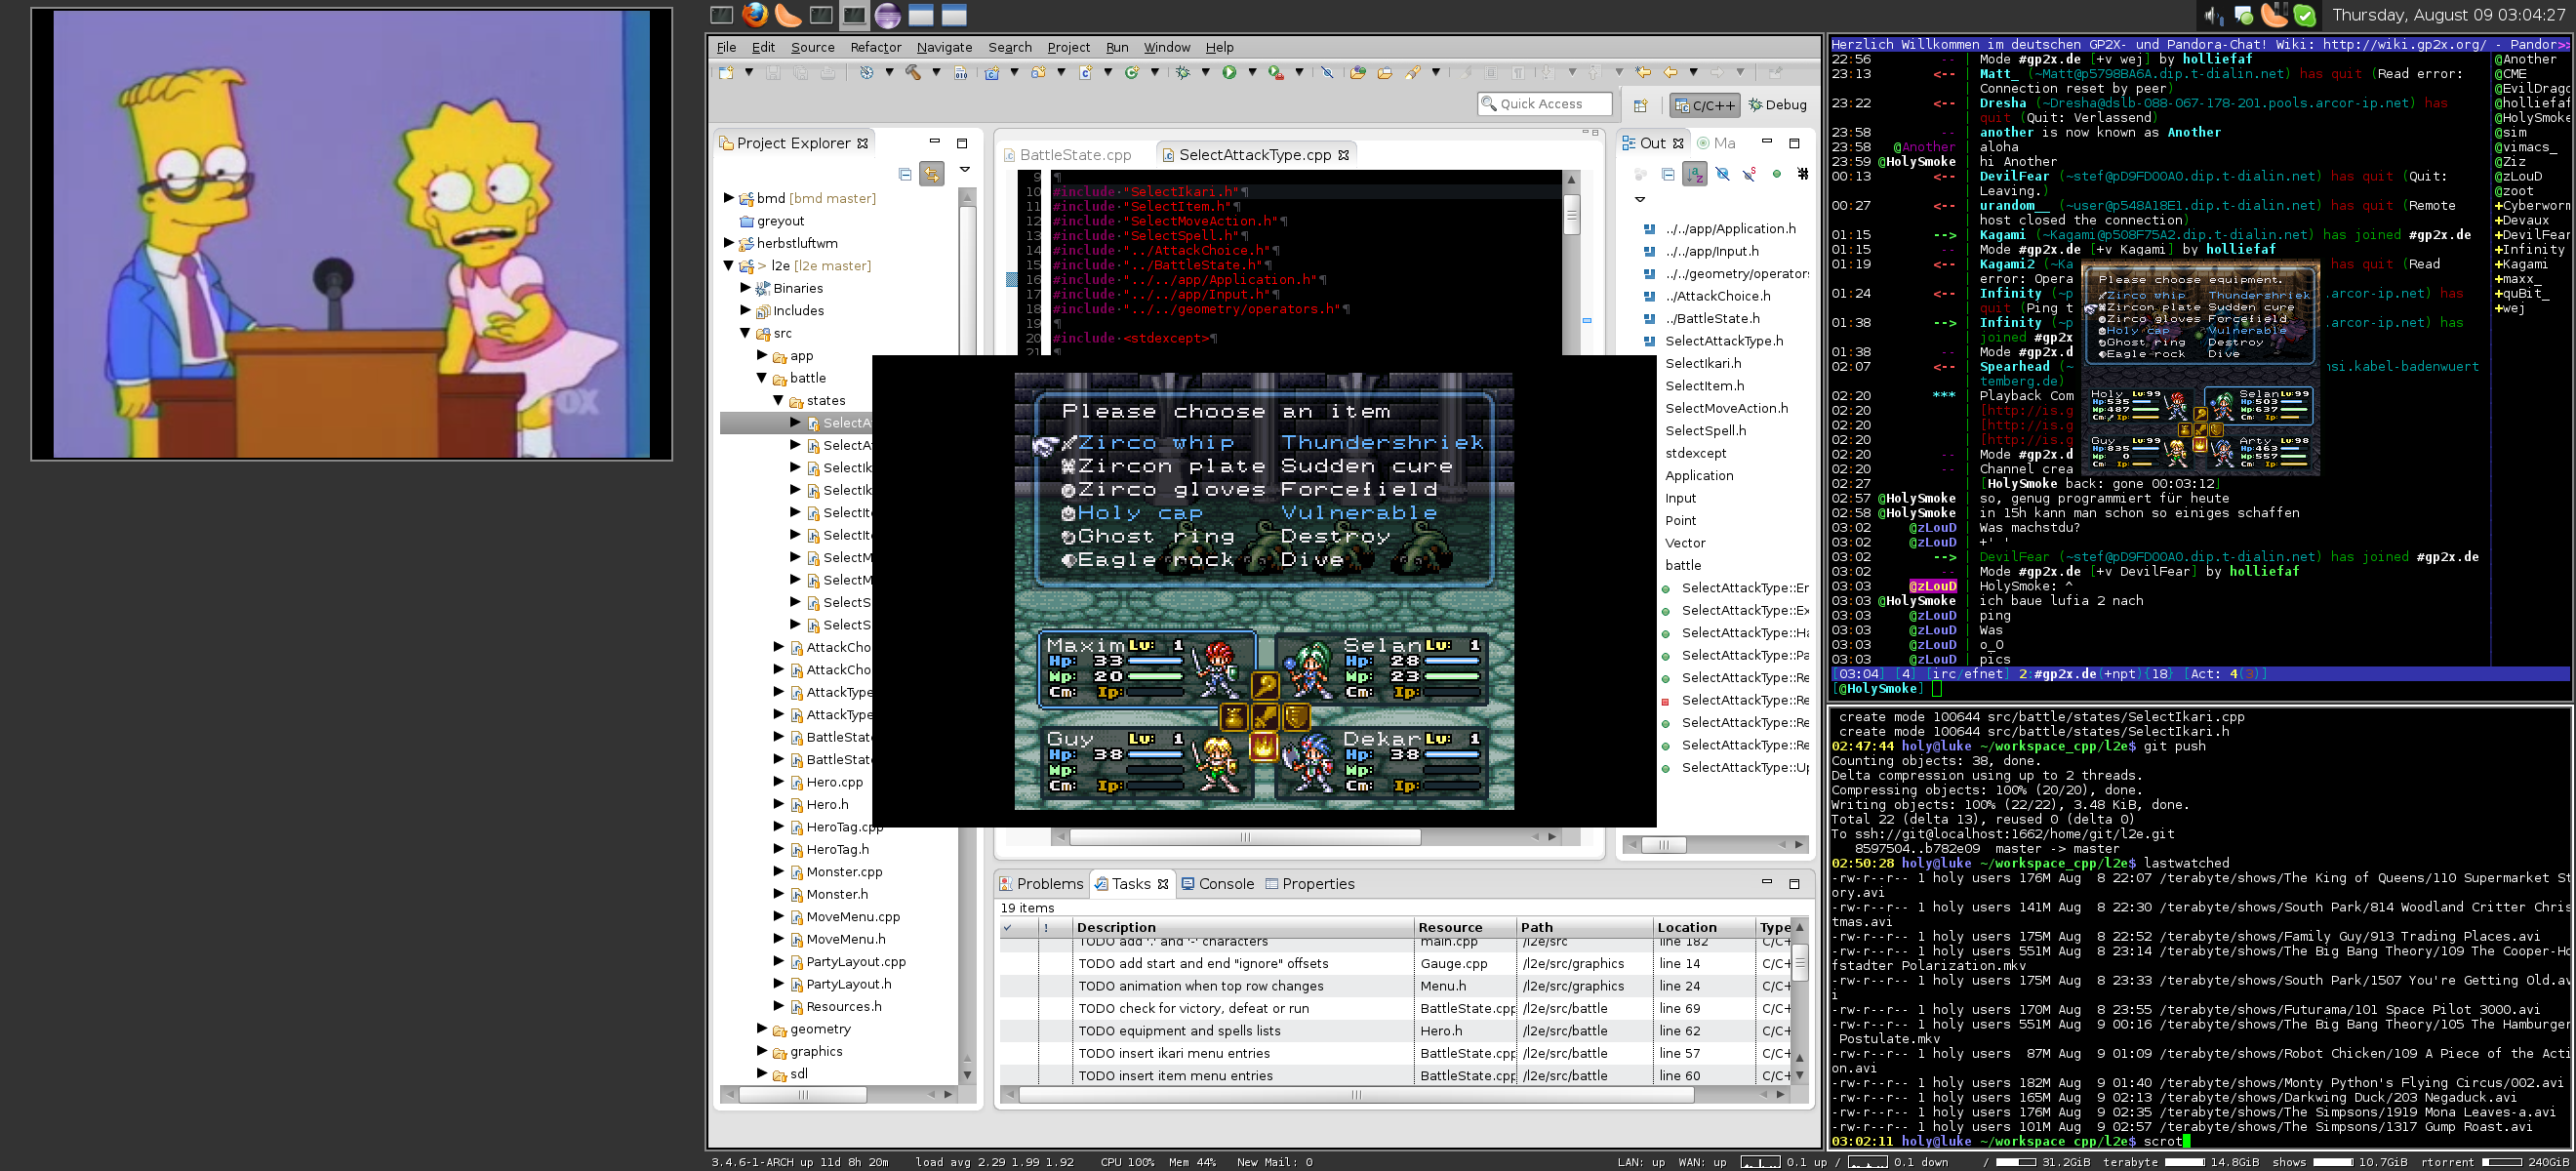Open the Navigate menu

pyautogui.click(x=944, y=47)
